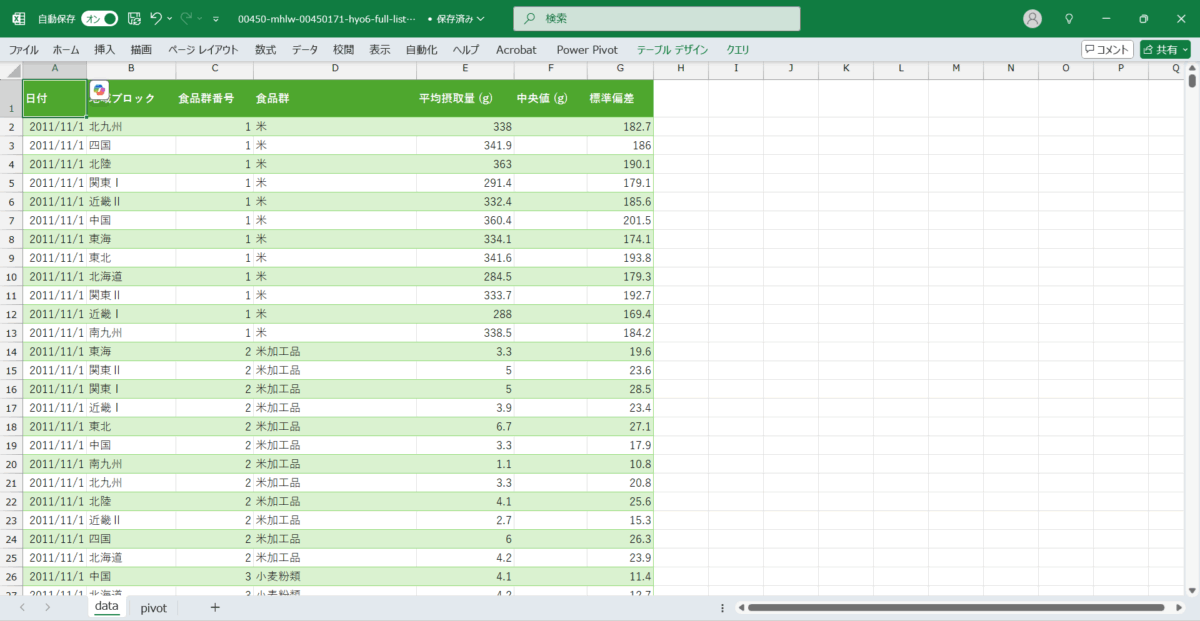Click the 検索 search box
1200x621 pixels.
tap(657, 19)
